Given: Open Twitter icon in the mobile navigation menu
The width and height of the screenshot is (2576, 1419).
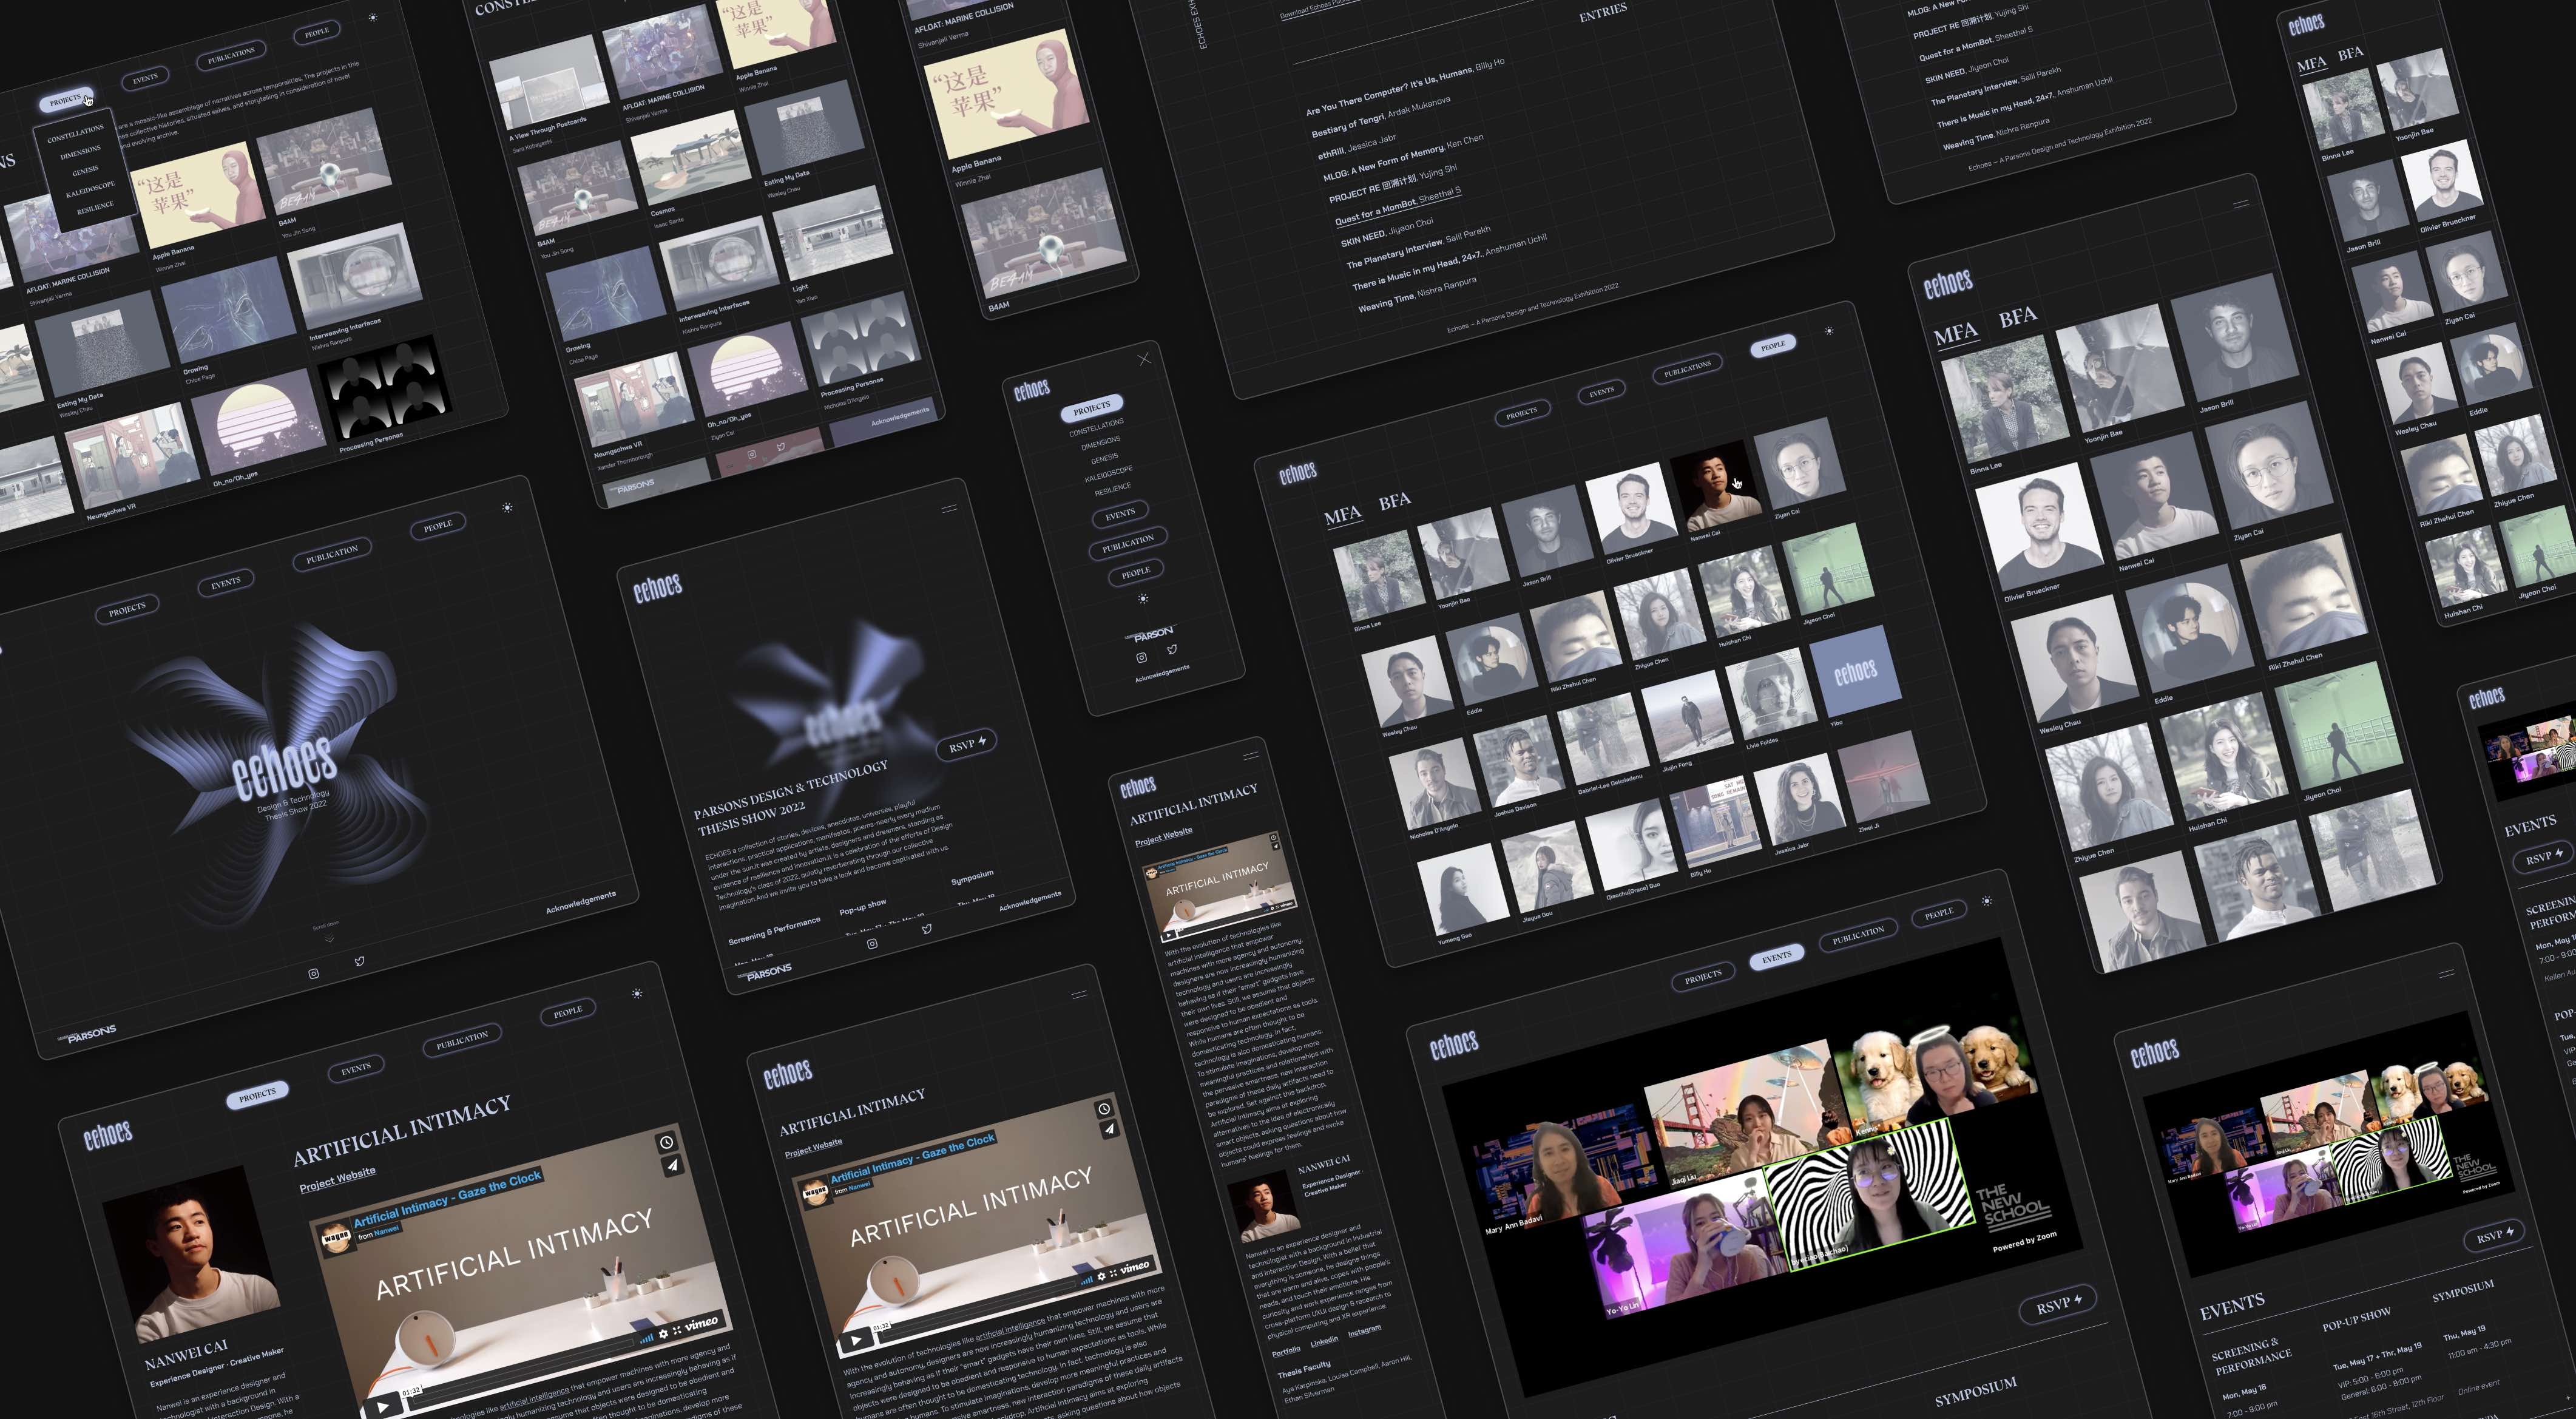Looking at the screenshot, I should click(x=1172, y=650).
